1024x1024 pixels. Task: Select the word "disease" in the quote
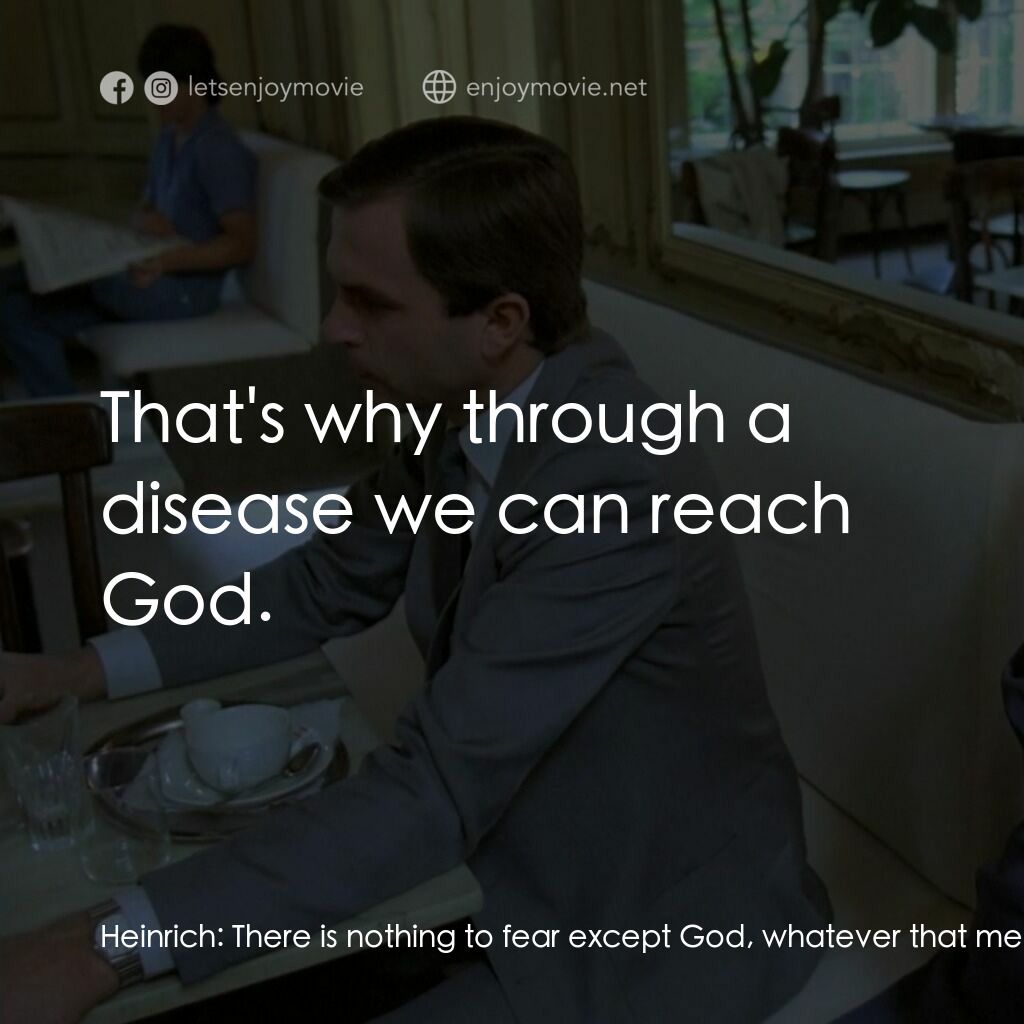tap(227, 510)
